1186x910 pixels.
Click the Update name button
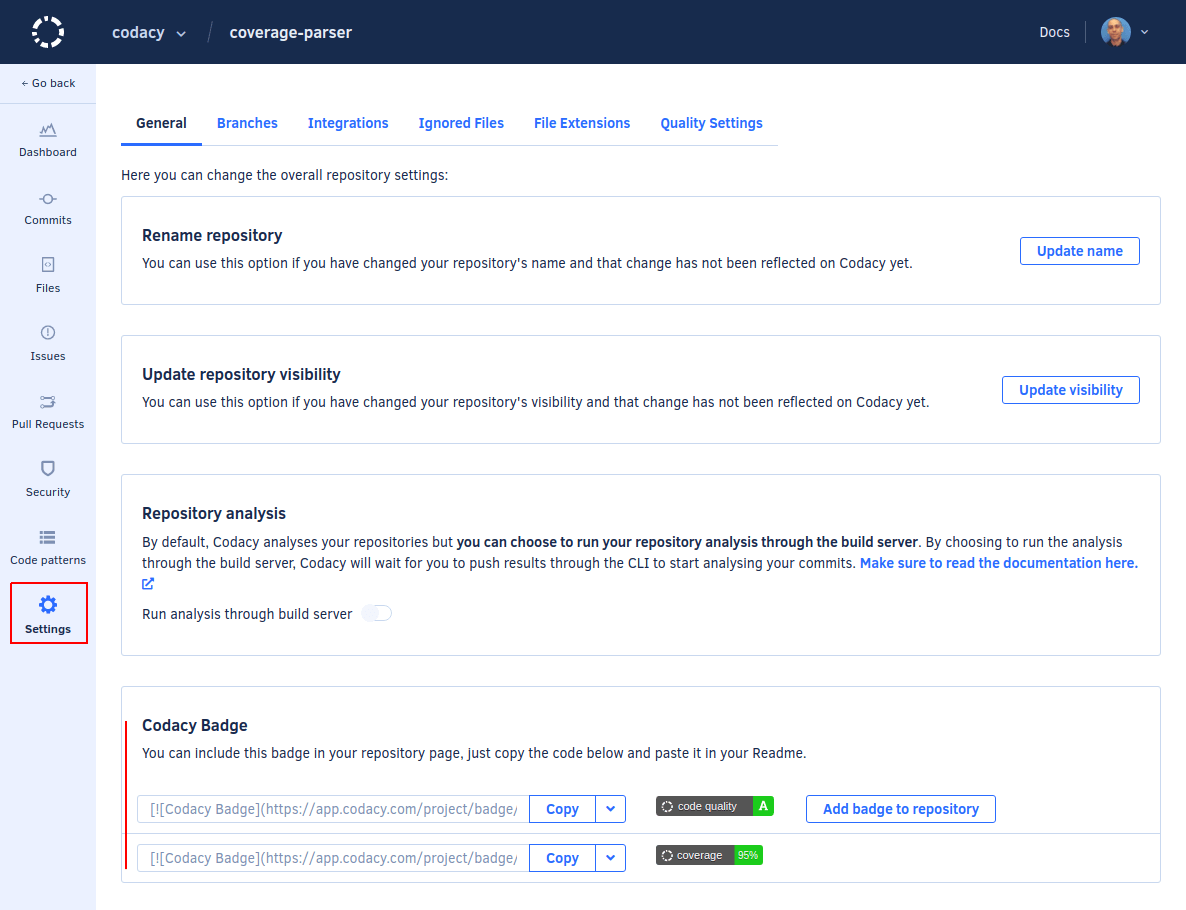click(x=1079, y=251)
